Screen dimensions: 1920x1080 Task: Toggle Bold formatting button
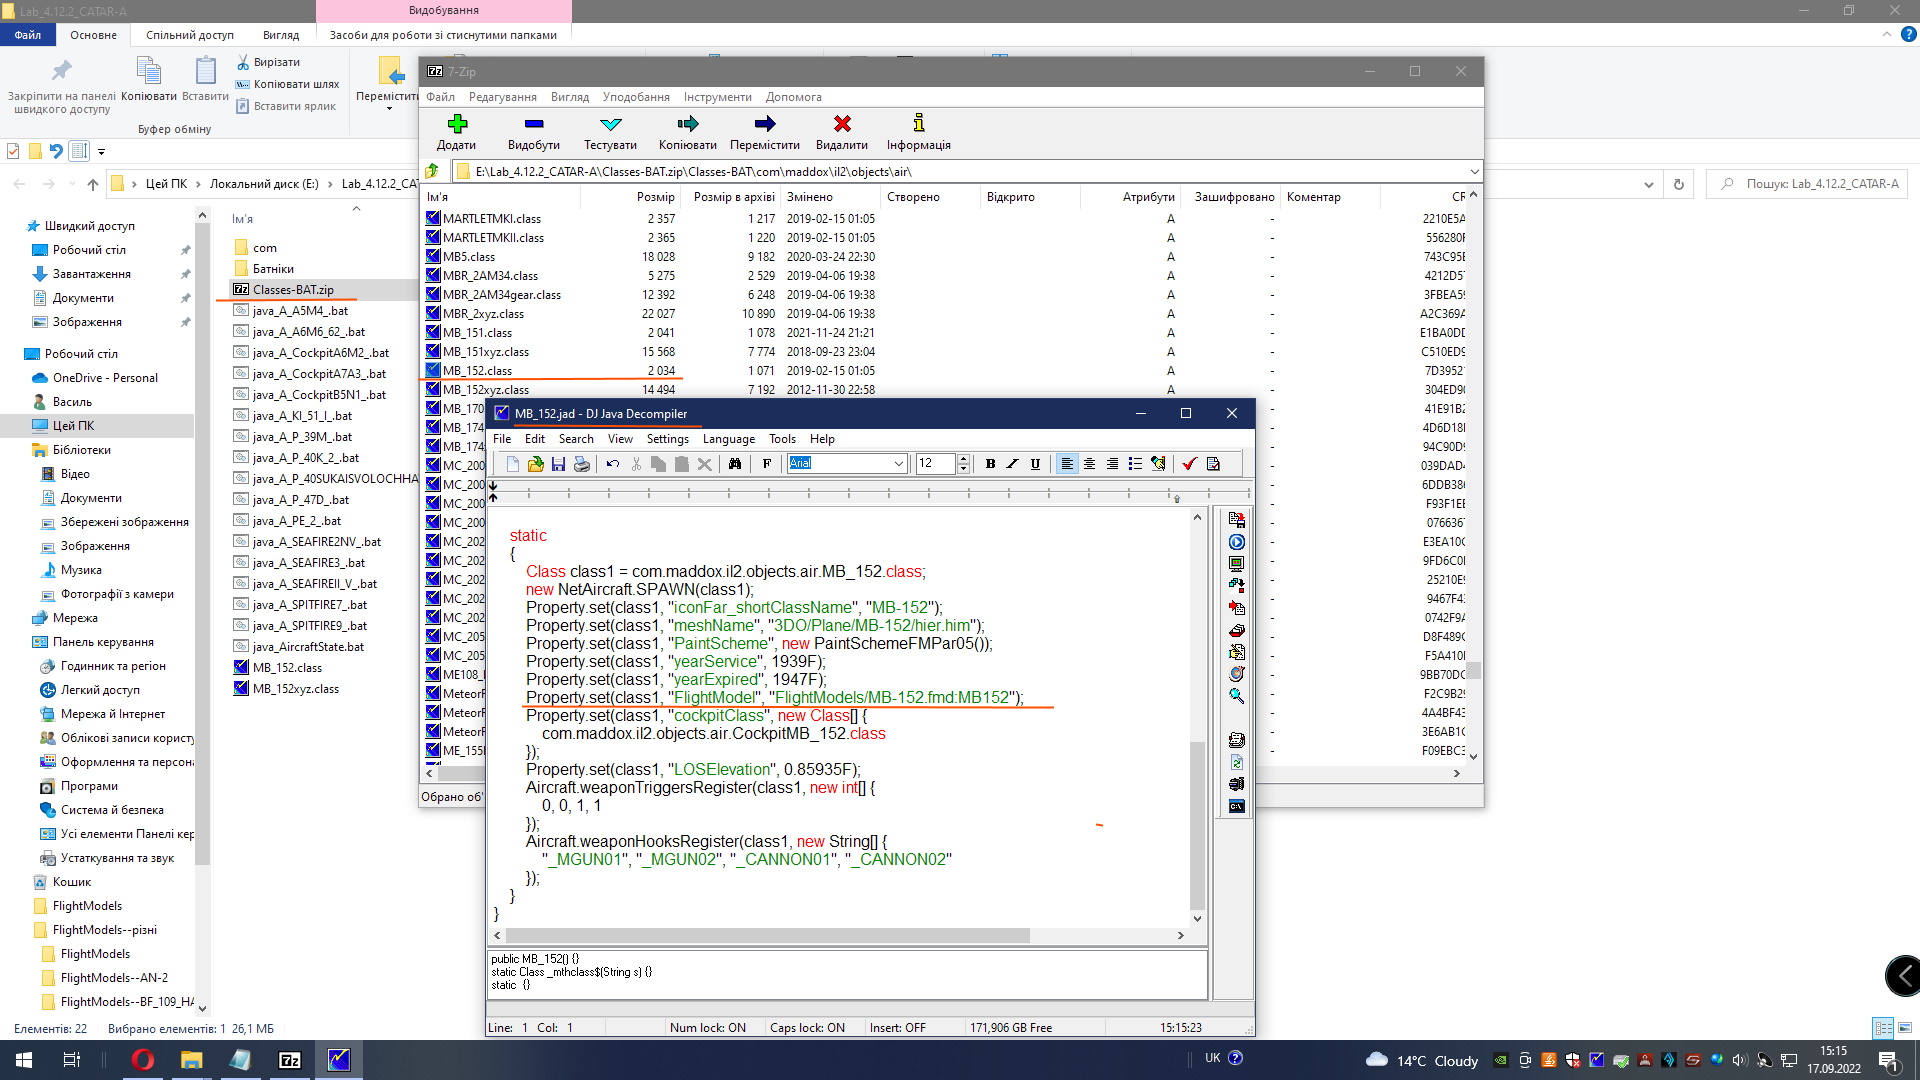click(990, 464)
